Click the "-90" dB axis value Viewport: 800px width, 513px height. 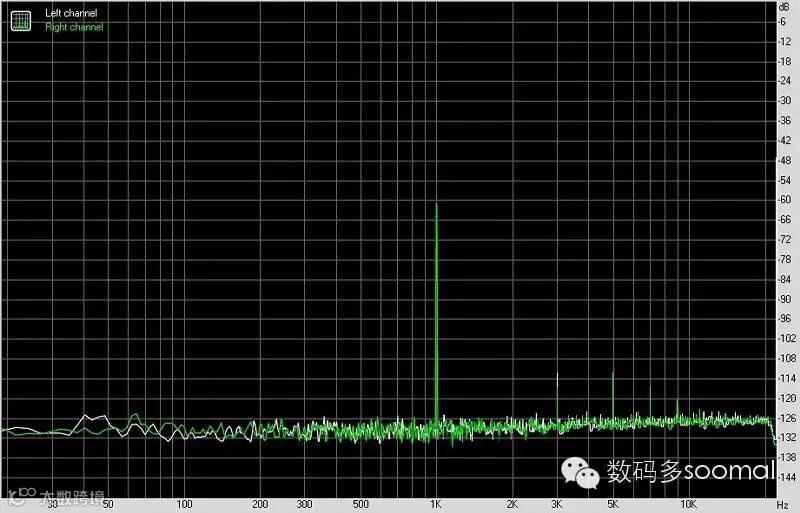tap(784, 300)
